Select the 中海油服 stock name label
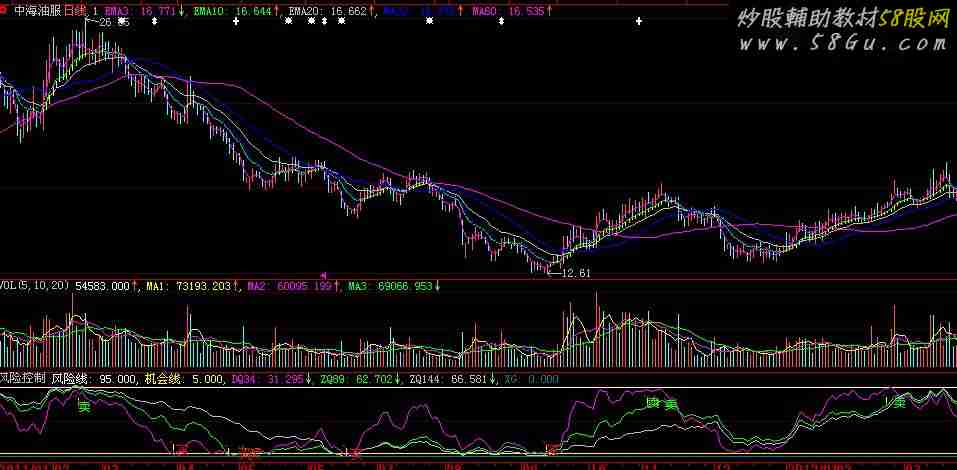Image resolution: width=957 pixels, height=470 pixels. pos(38,10)
